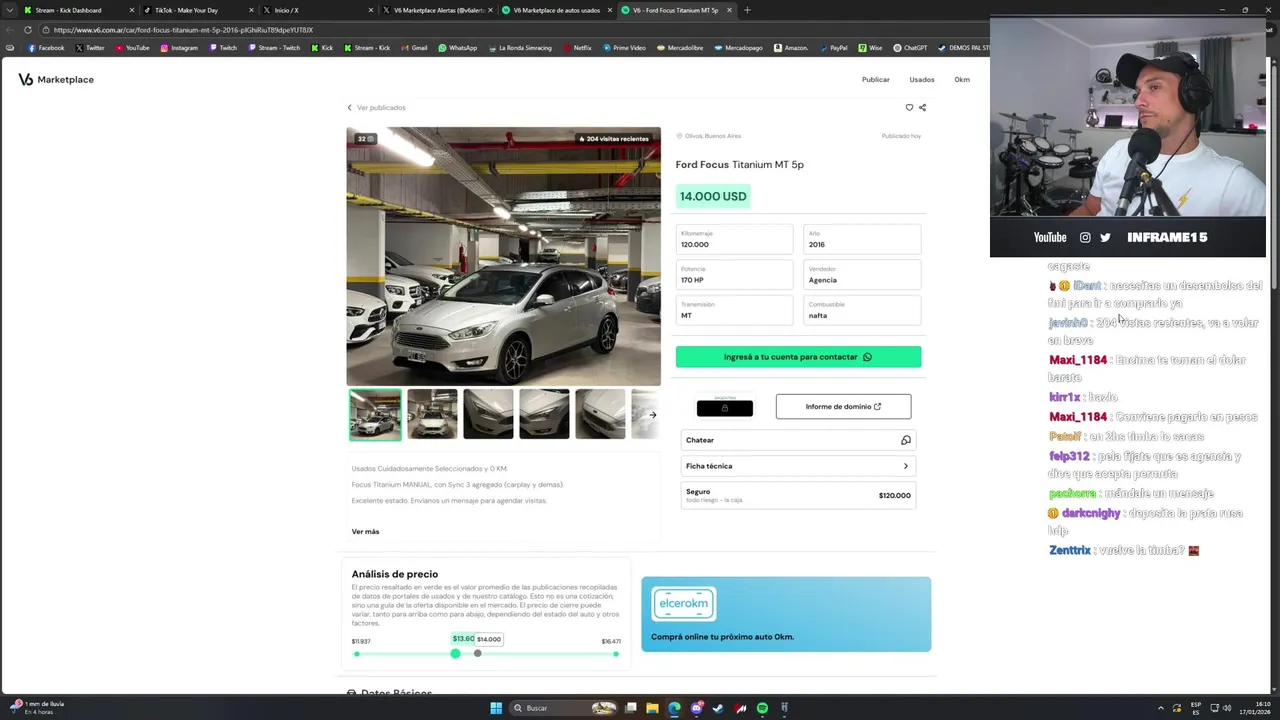Open Spotify from the taskbar
Image resolution: width=1280 pixels, height=720 pixels.
pos(762,708)
